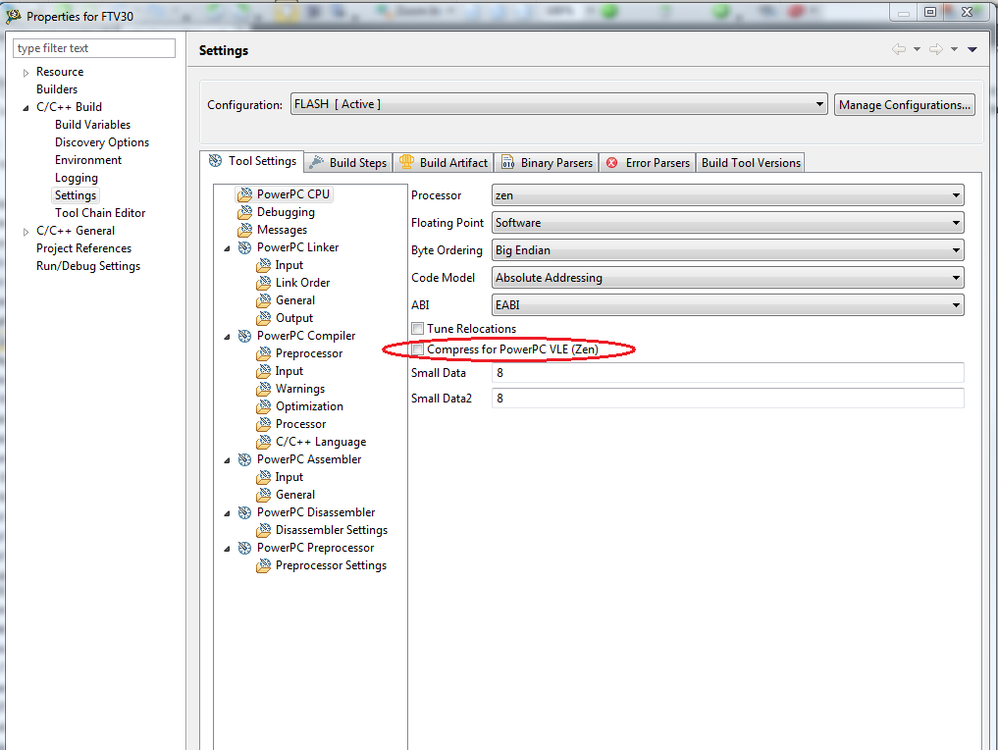Click the type filter text field
998x750 pixels.
tap(94, 48)
